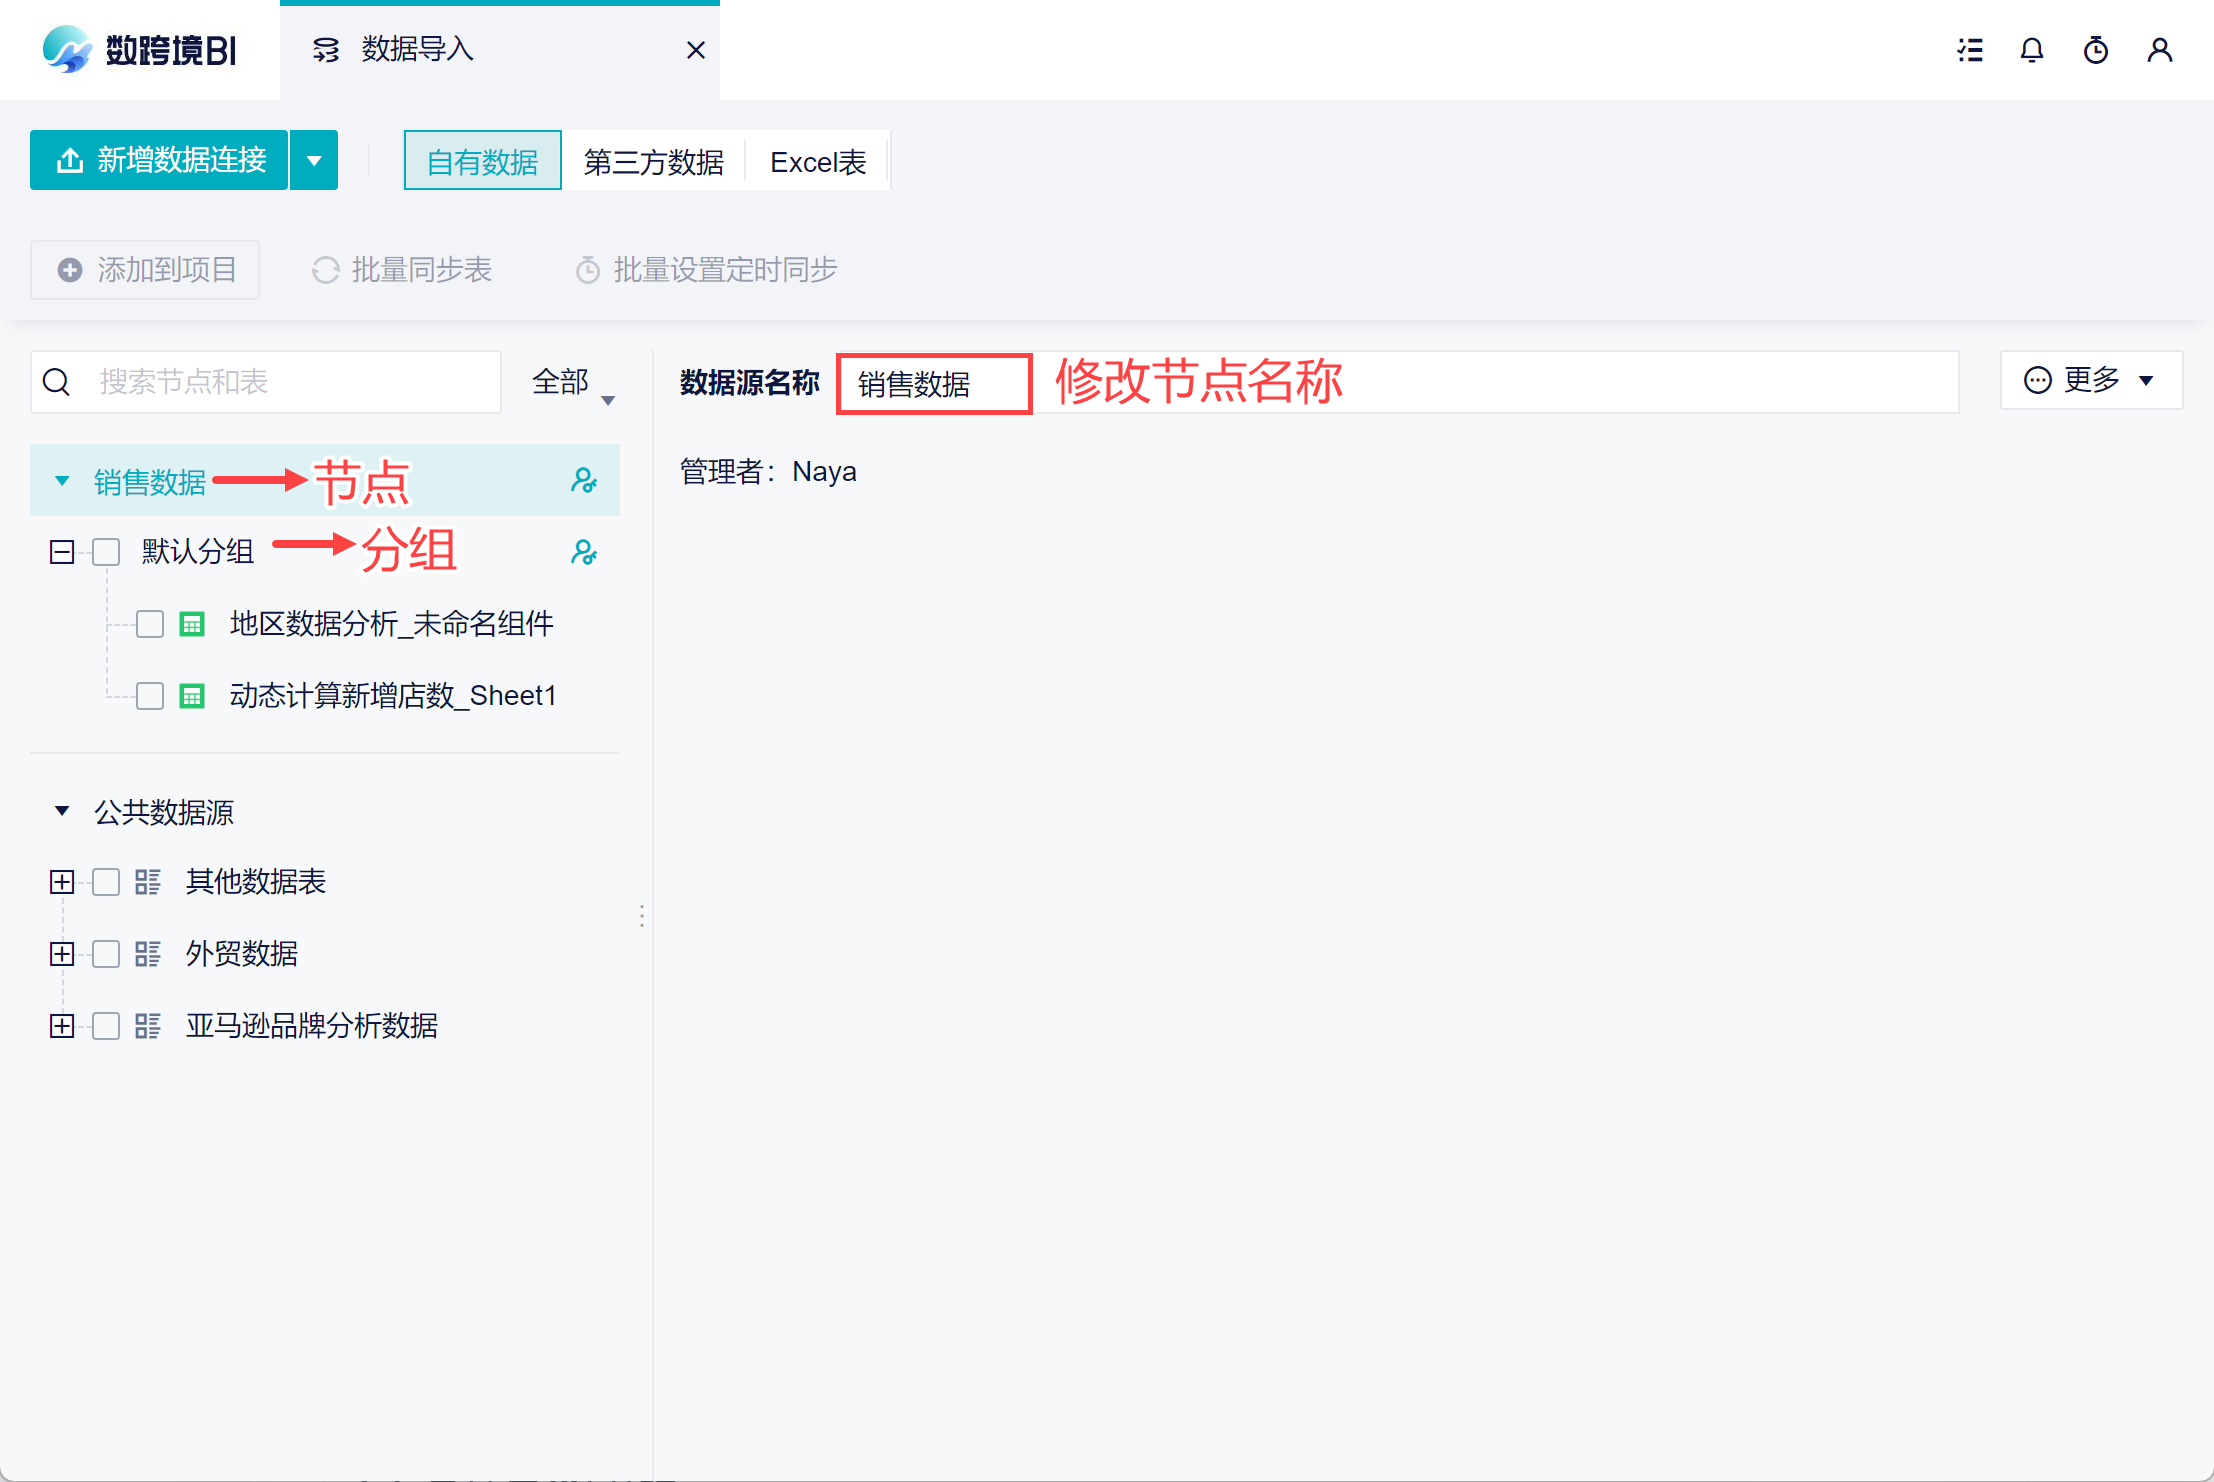Expand the 亚马逊品牌分析数据 group
The width and height of the screenshot is (2214, 1482).
pyautogui.click(x=62, y=1026)
